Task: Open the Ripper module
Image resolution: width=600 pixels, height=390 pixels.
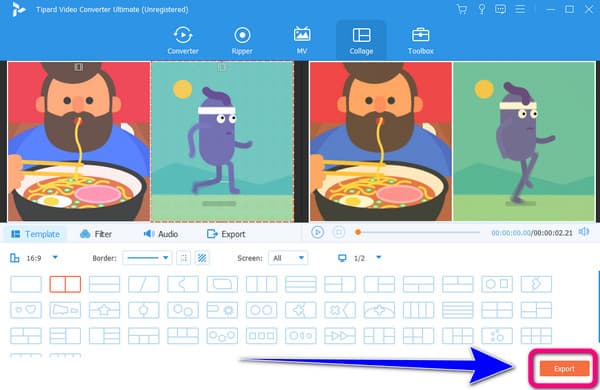Action: click(242, 41)
